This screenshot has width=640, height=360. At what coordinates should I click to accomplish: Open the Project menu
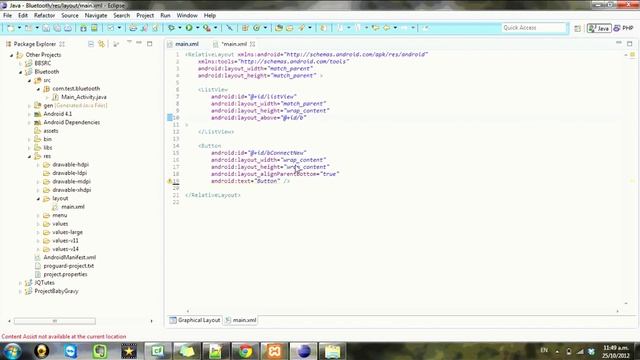(x=145, y=16)
